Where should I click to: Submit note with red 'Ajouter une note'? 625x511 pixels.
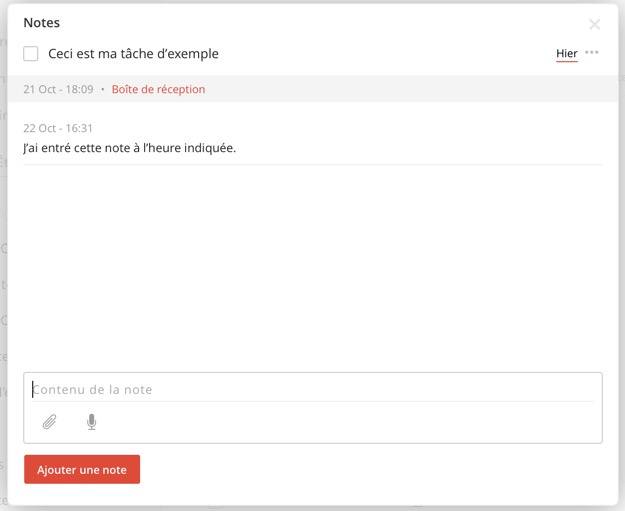click(x=82, y=469)
